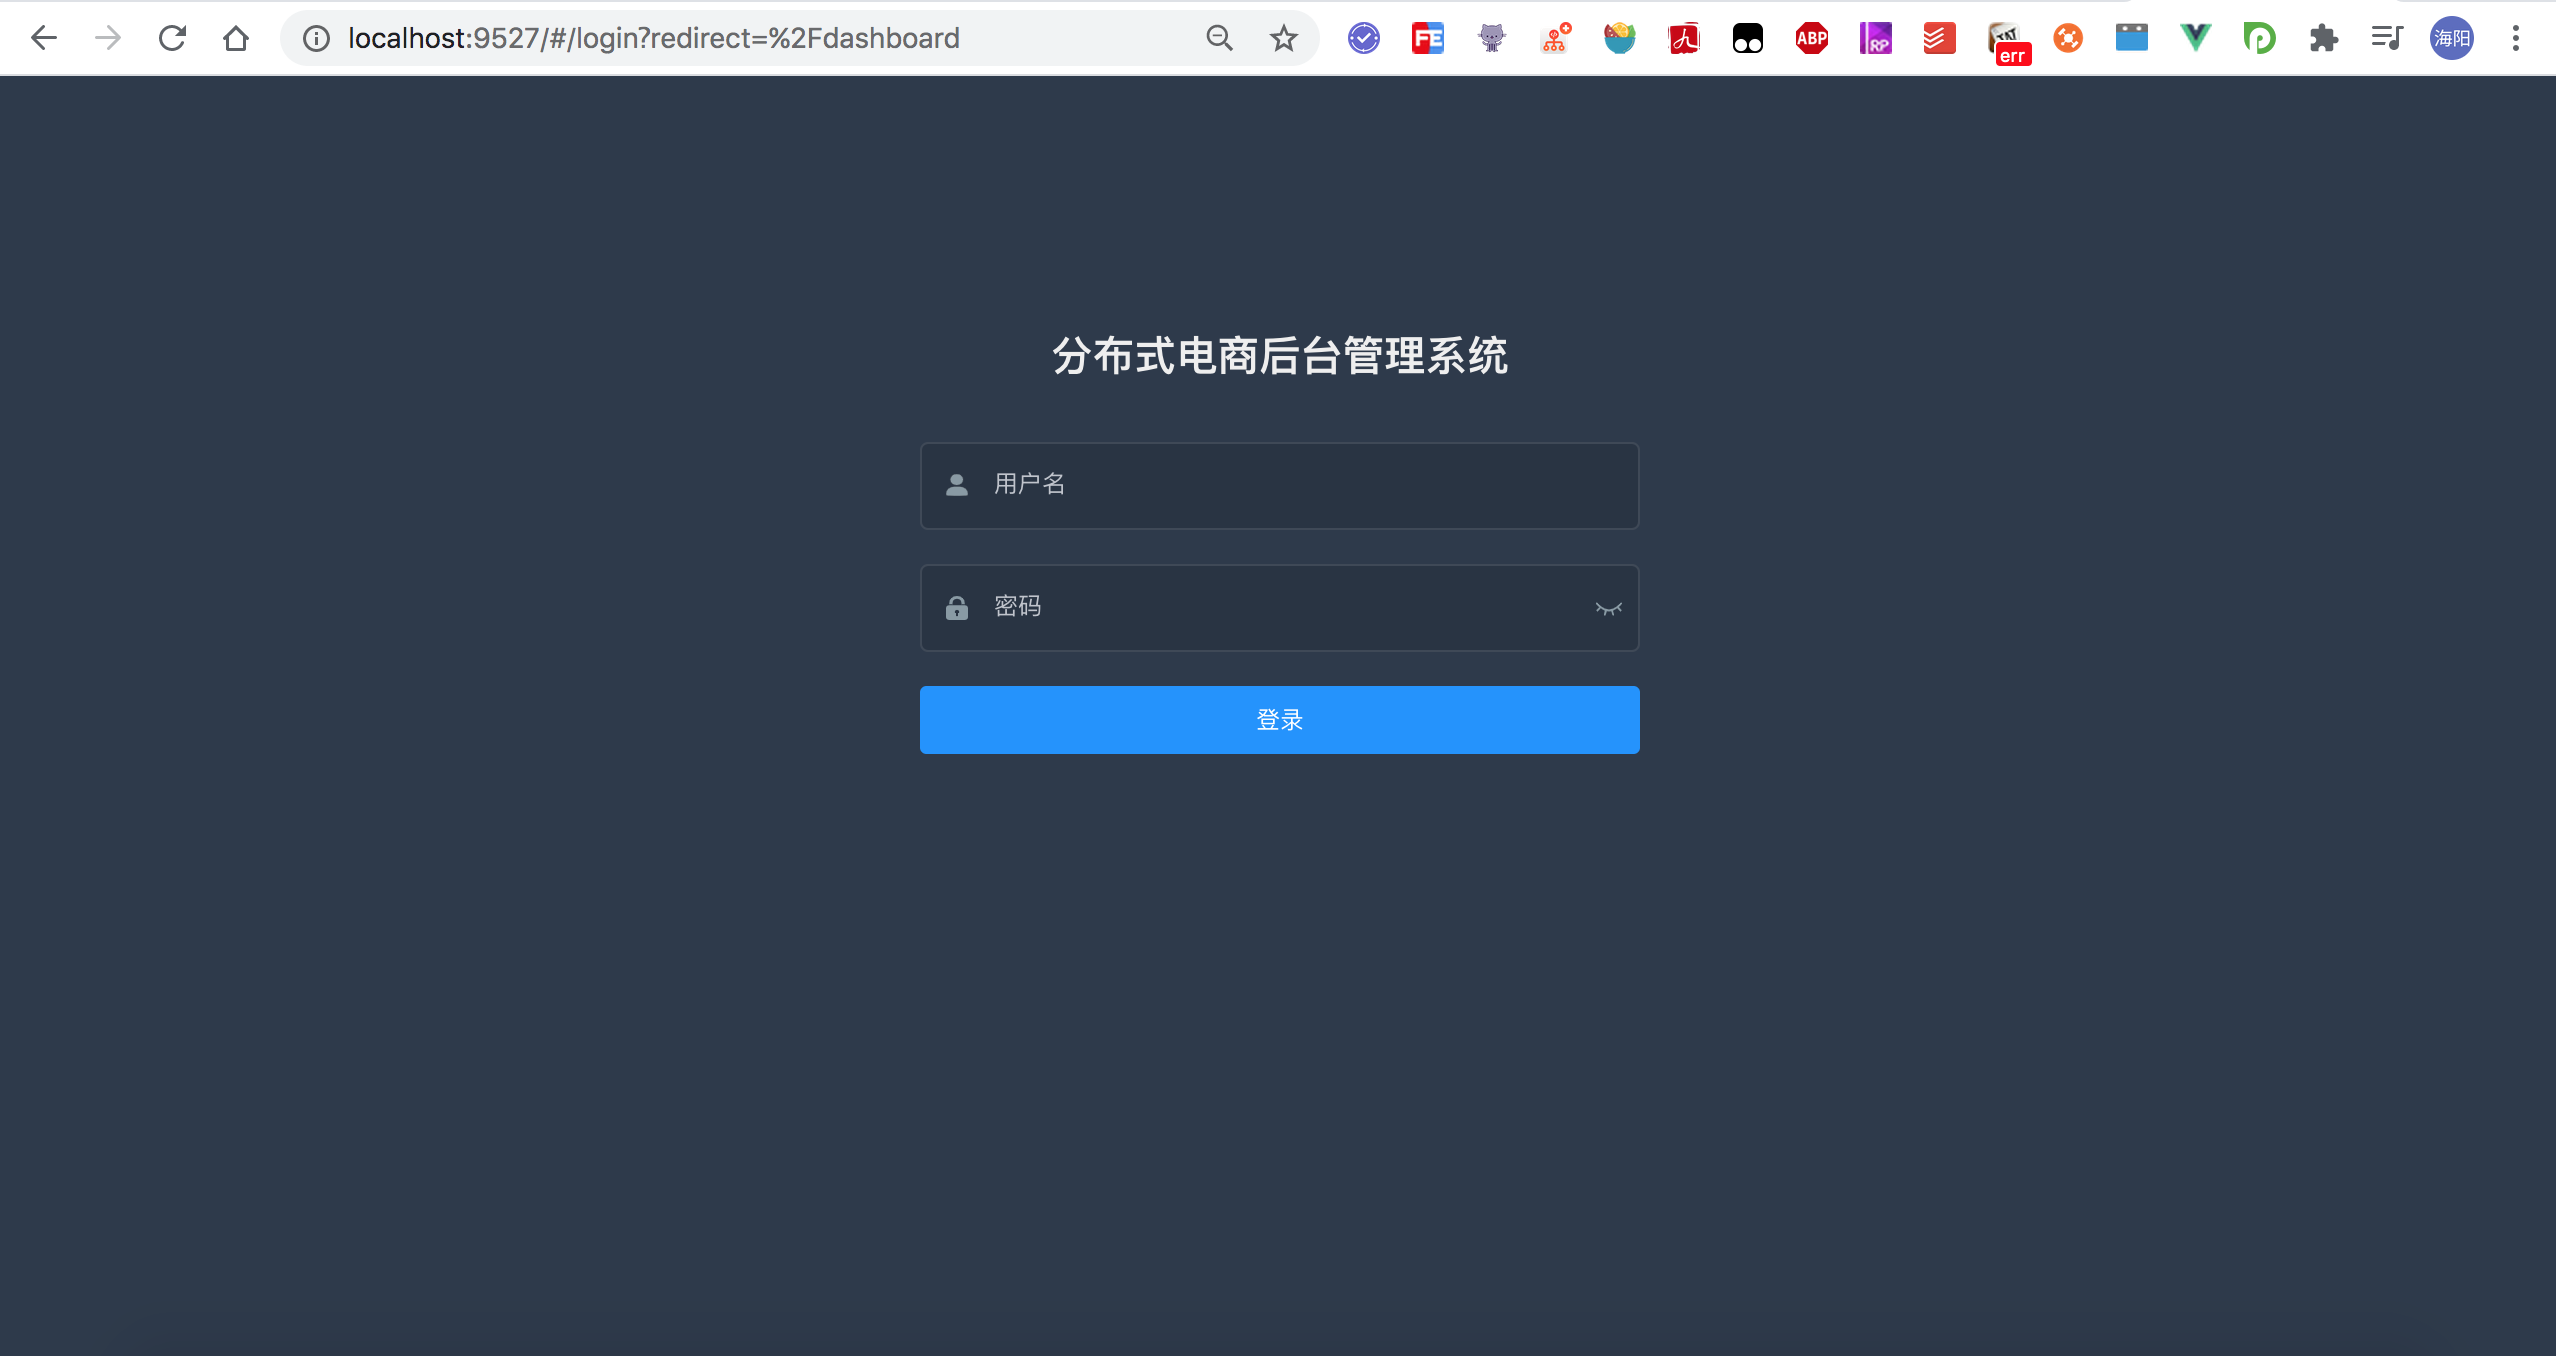Open the Adobe Acrobat extension
The height and width of the screenshot is (1356, 2556).
click(1684, 38)
